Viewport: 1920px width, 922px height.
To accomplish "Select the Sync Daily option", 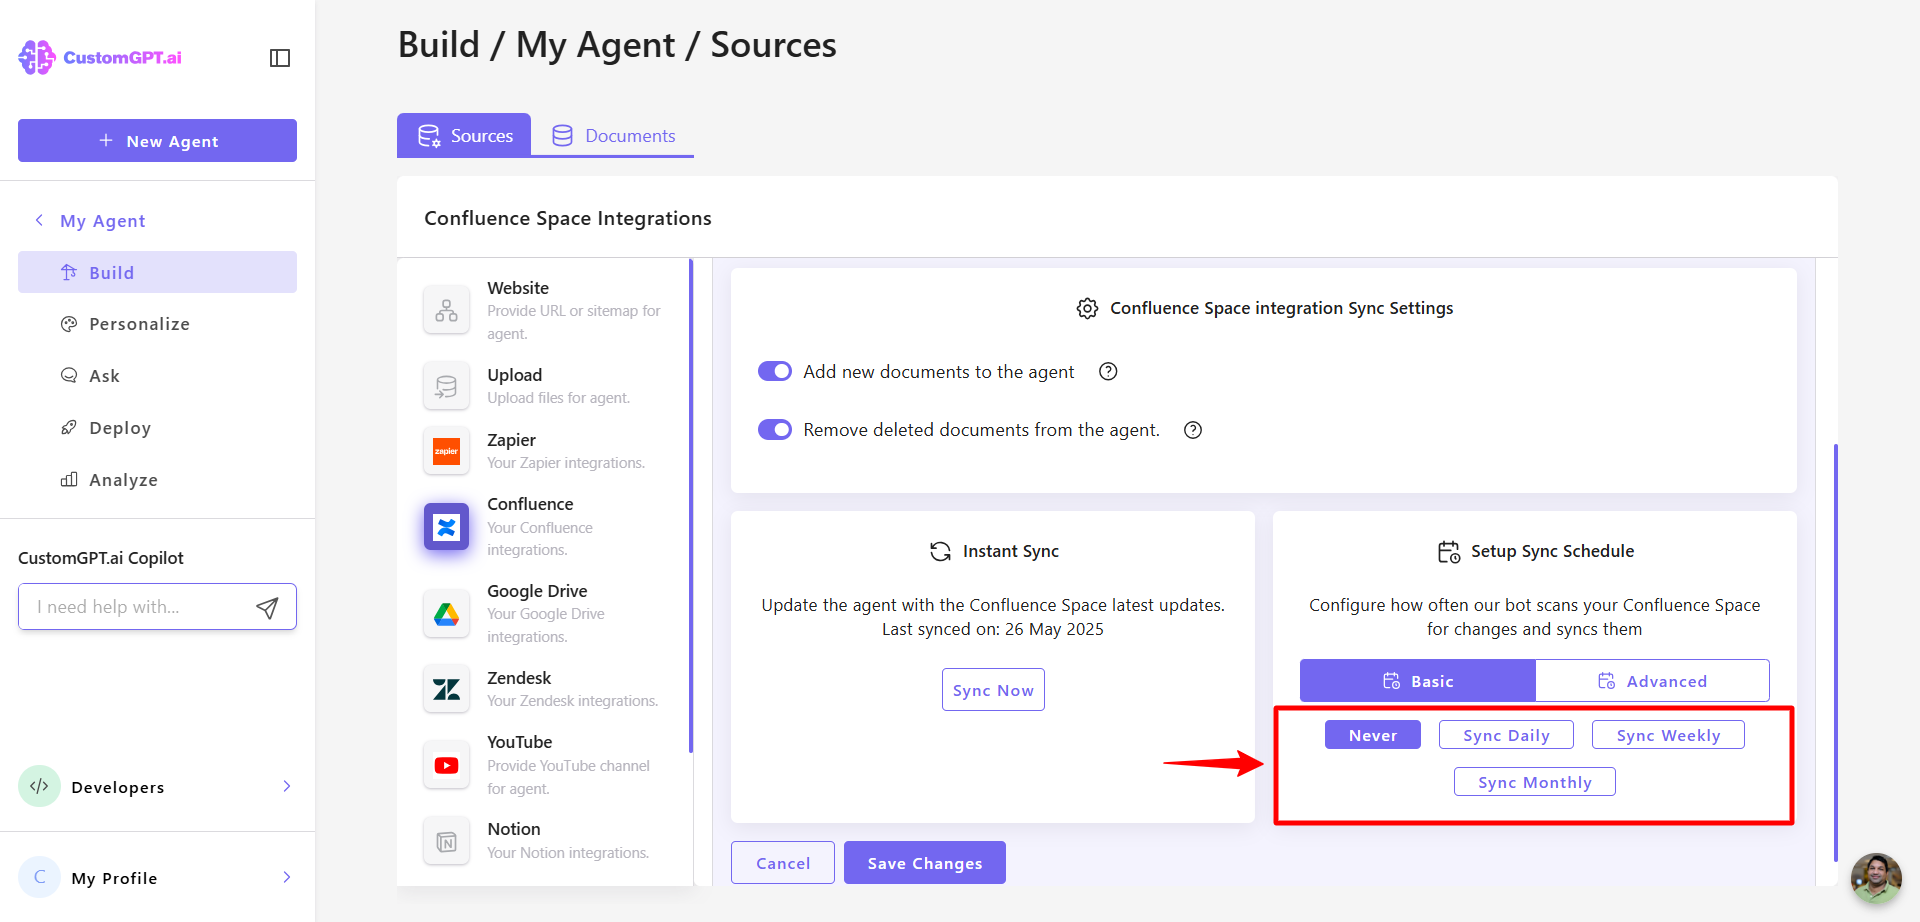I will point(1506,735).
